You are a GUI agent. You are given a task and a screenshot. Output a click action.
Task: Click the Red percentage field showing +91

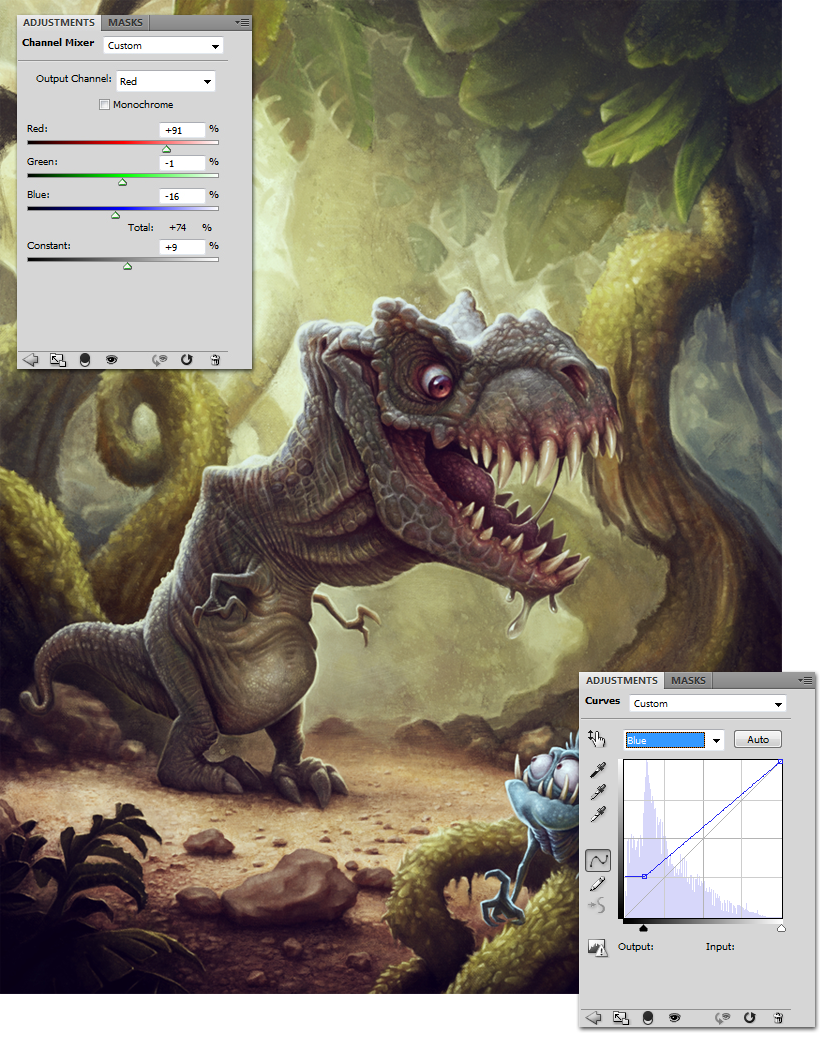tap(183, 130)
